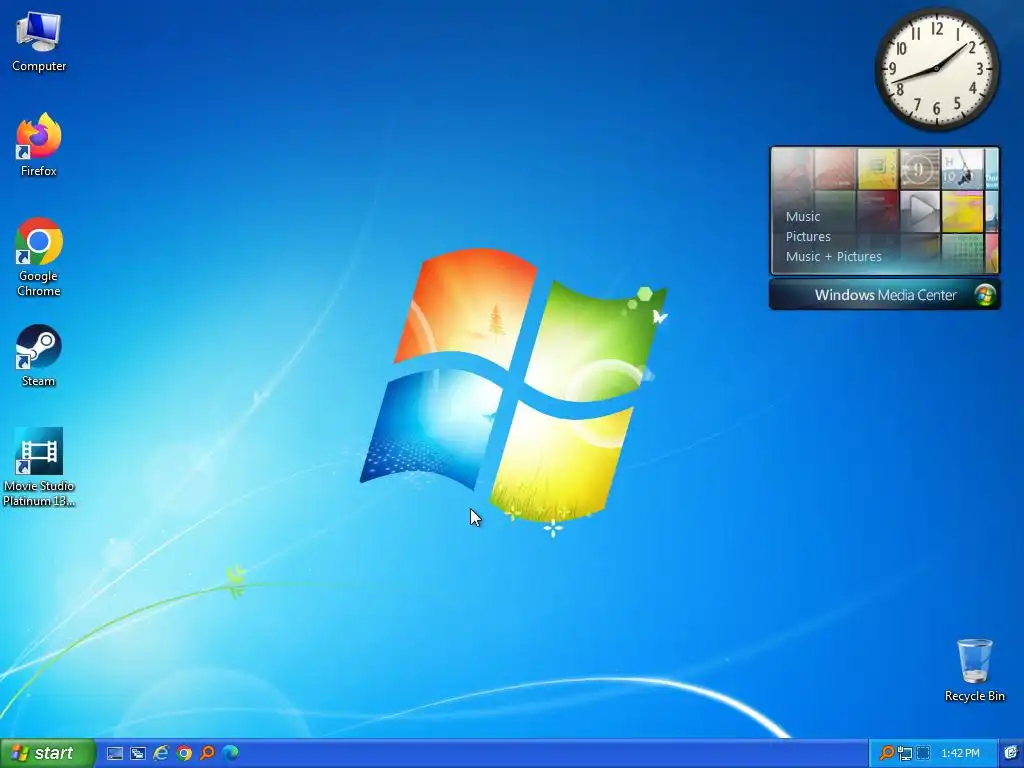Viewport: 1024px width, 768px height.
Task: Select the Steam desktop shortcut
Action: [x=39, y=356]
